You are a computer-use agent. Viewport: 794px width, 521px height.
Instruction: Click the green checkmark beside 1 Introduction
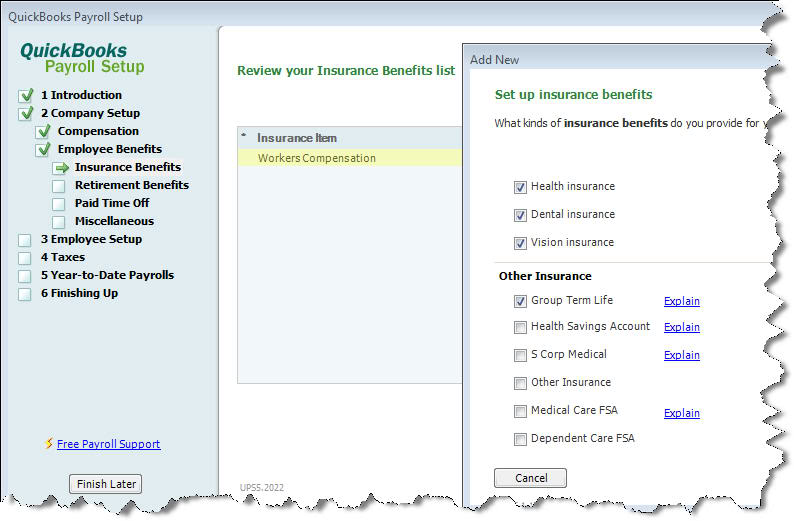click(x=25, y=95)
